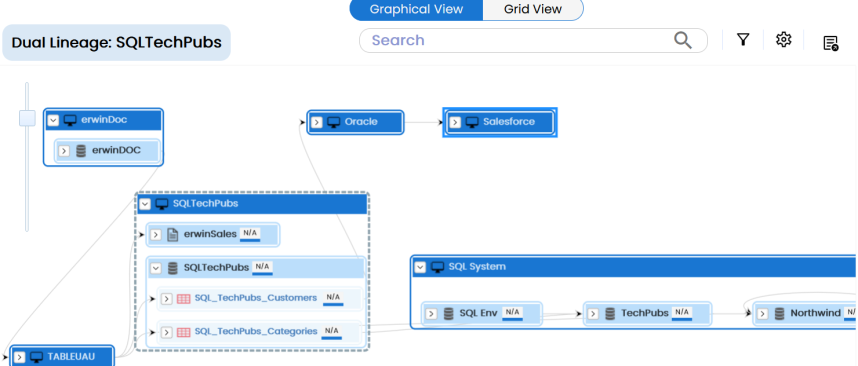Expand the SQL_TechPubs_Categories table
The width and height of the screenshot is (858, 366).
pos(167,332)
